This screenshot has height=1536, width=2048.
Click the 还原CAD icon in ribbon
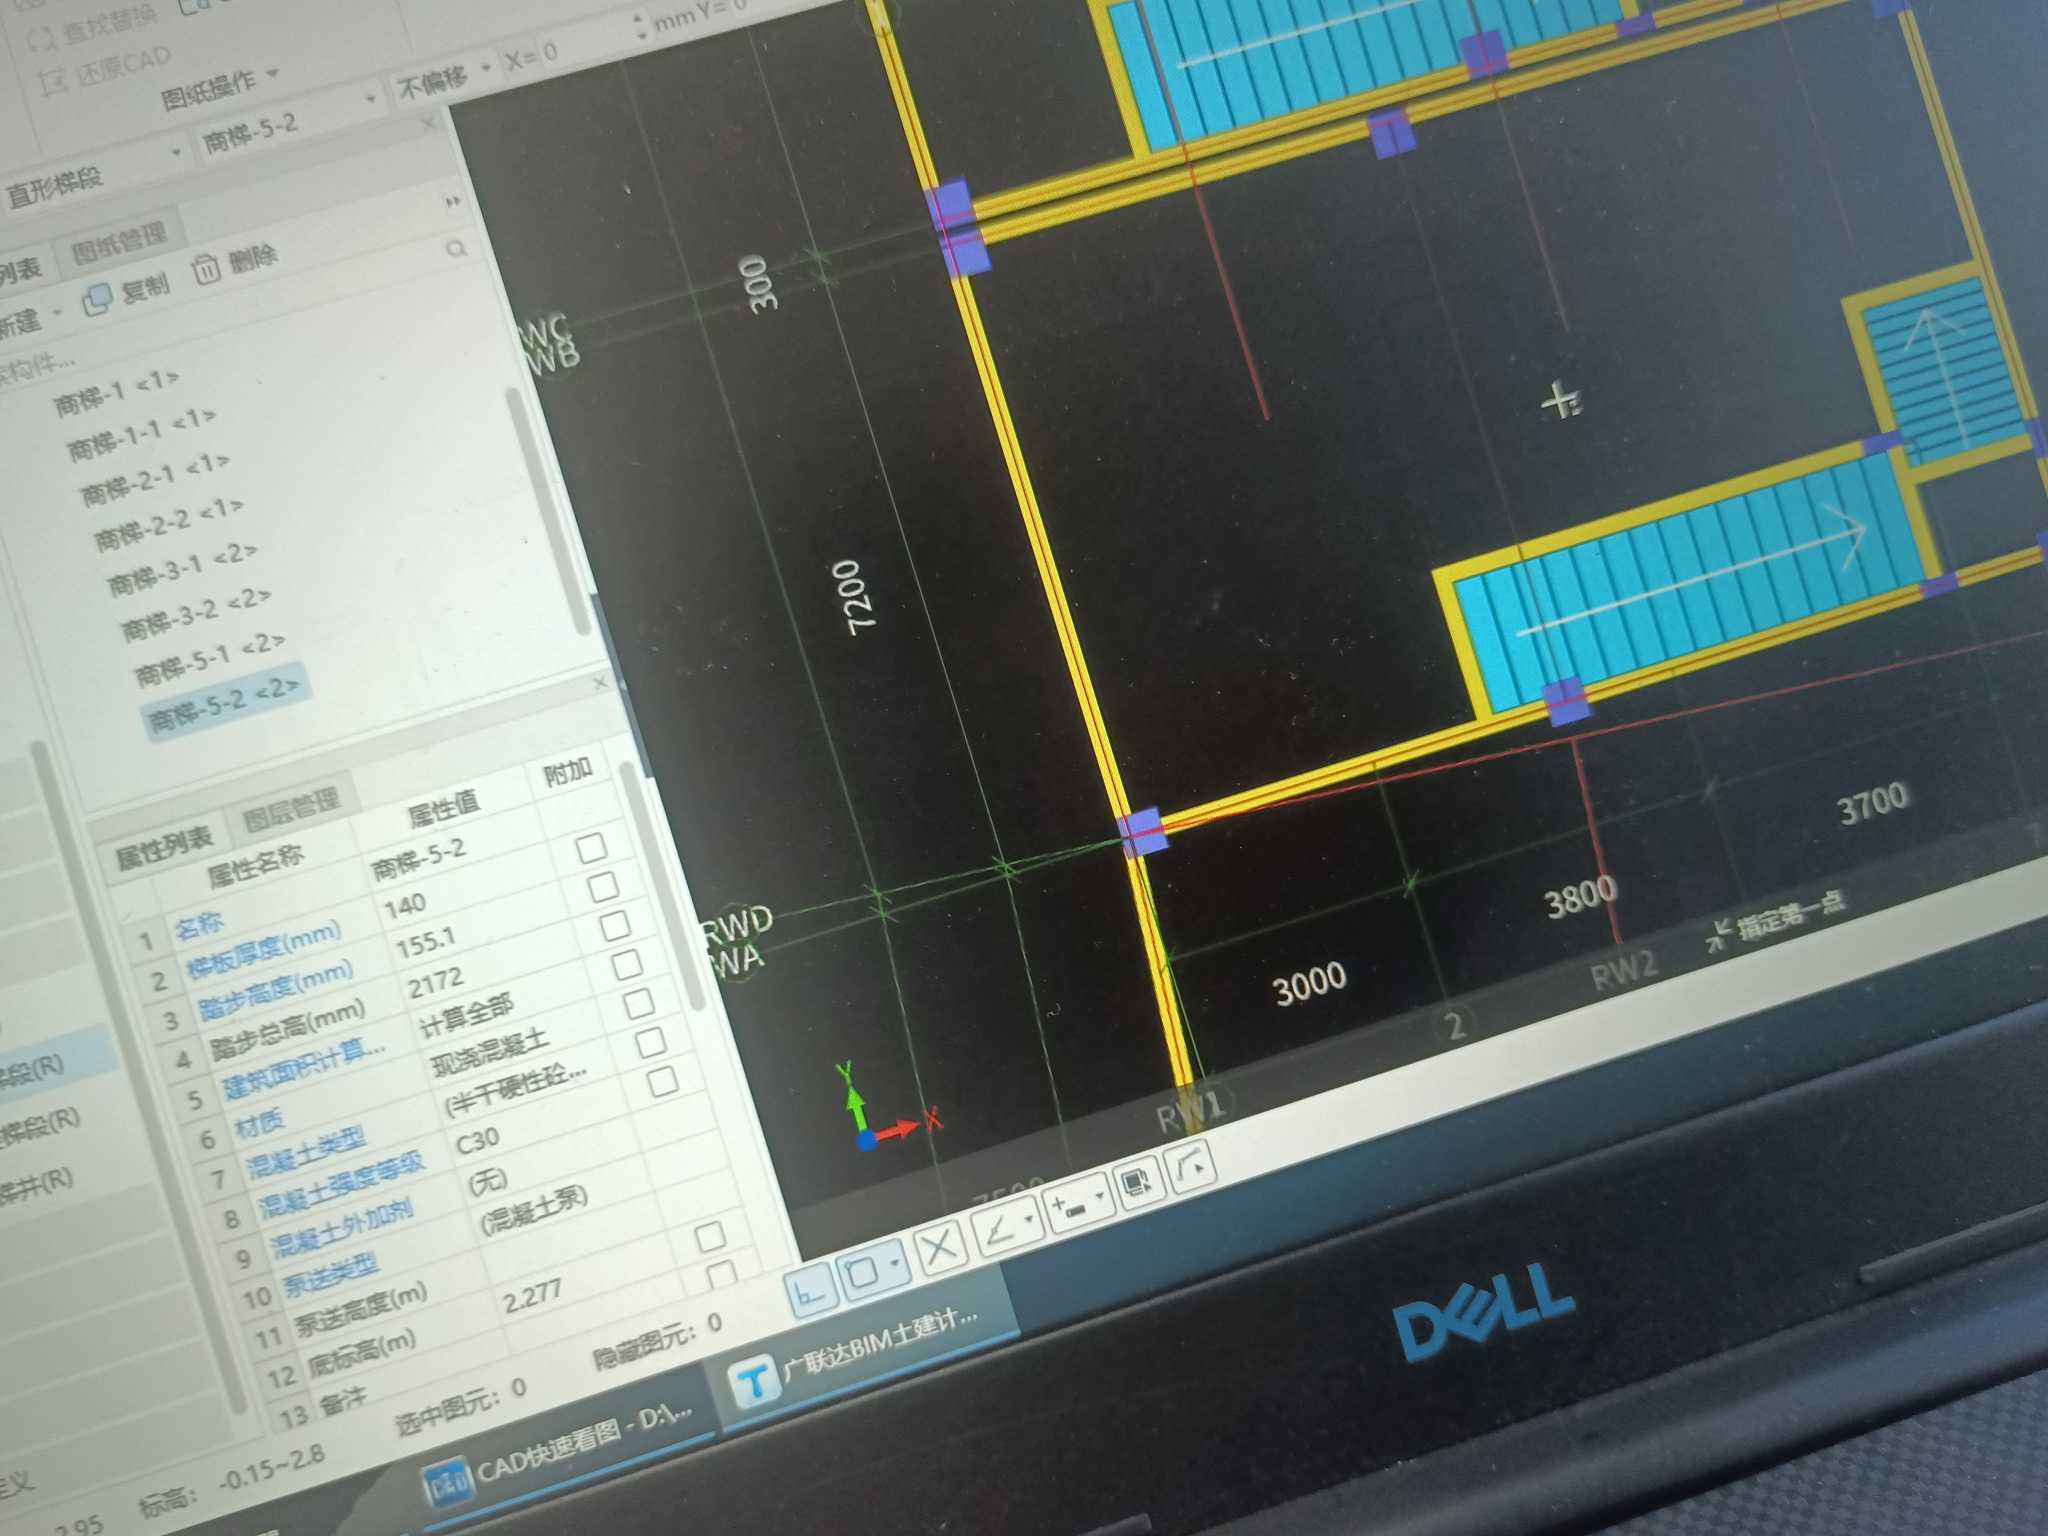coord(56,84)
